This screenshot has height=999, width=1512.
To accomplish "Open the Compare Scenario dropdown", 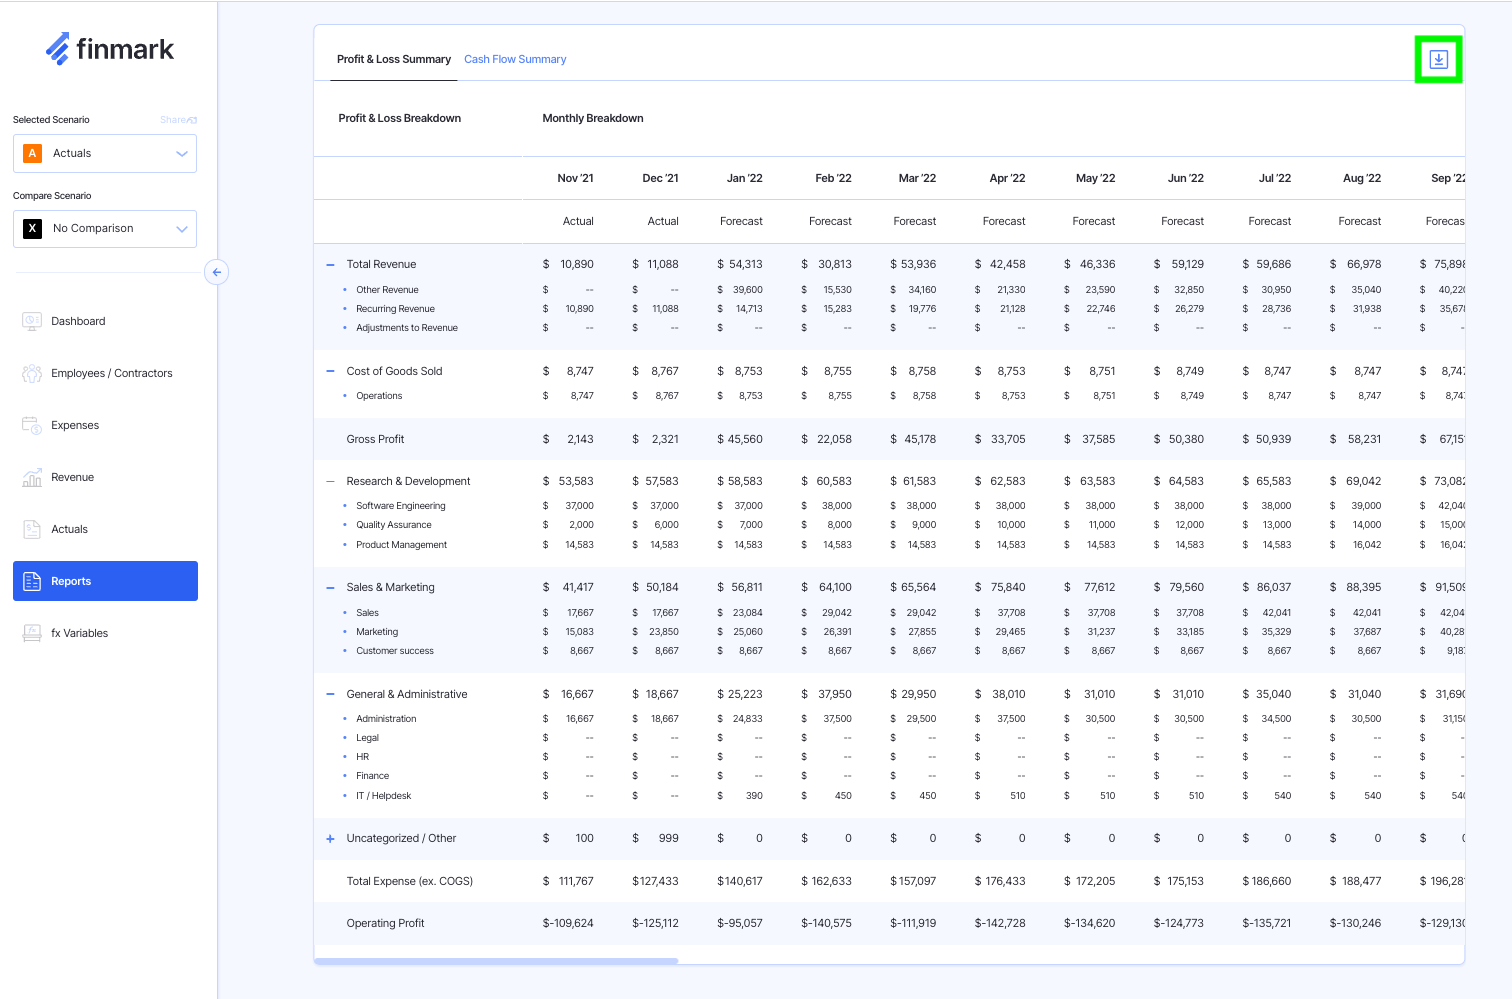I will tap(105, 229).
